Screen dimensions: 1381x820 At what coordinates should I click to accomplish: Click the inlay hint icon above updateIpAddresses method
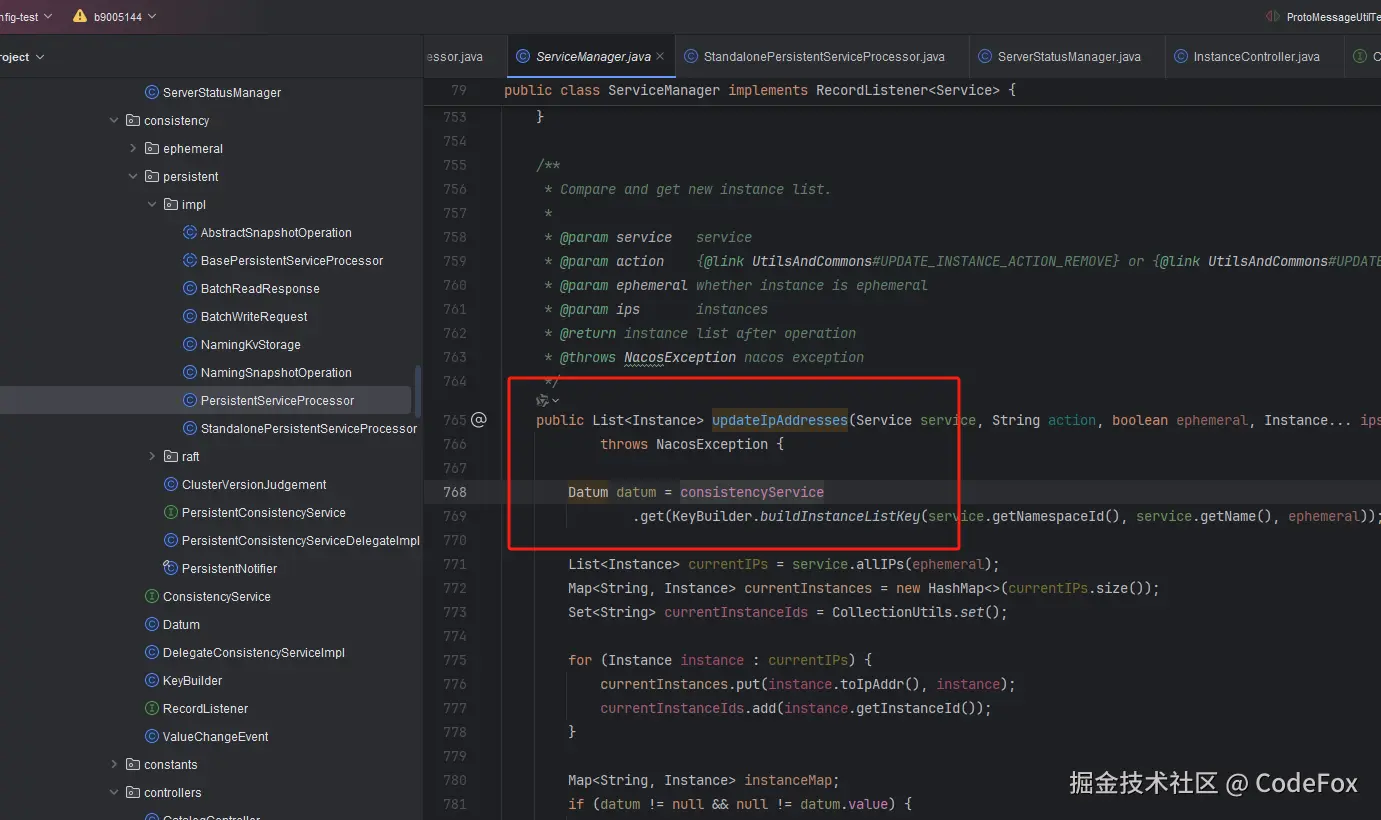pyautogui.click(x=543, y=400)
